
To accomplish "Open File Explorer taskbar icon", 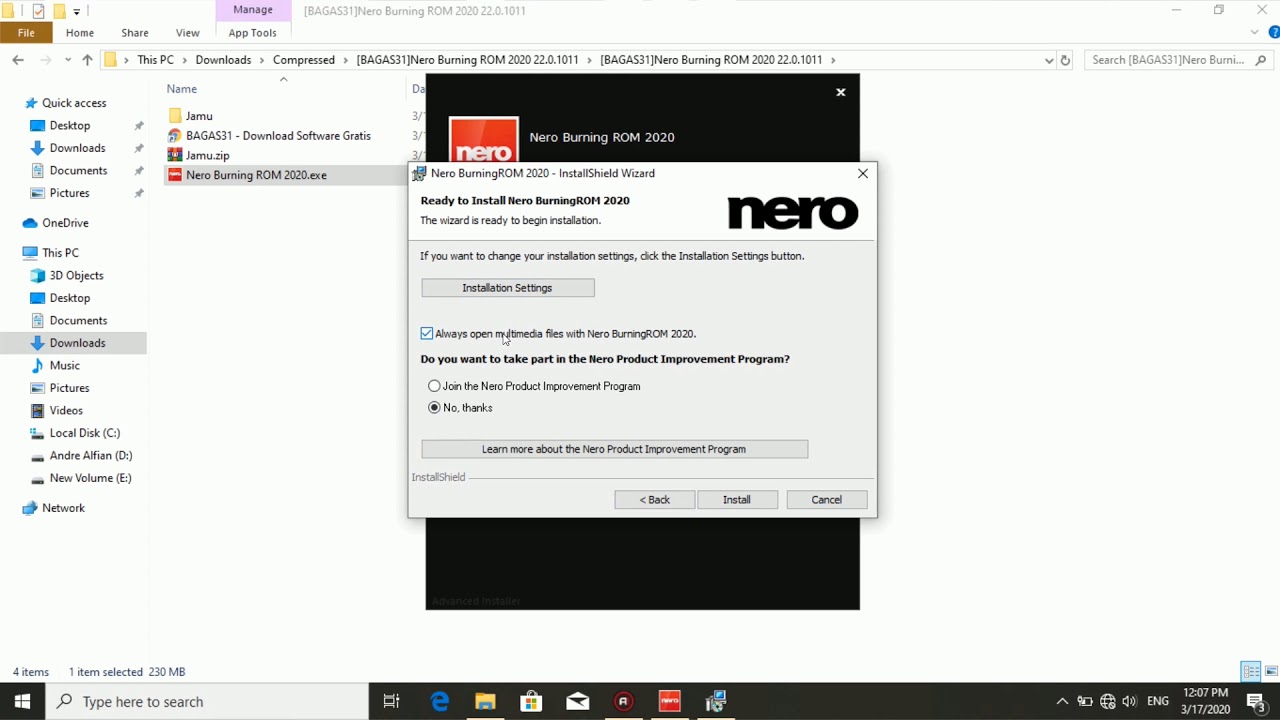I will tap(485, 702).
